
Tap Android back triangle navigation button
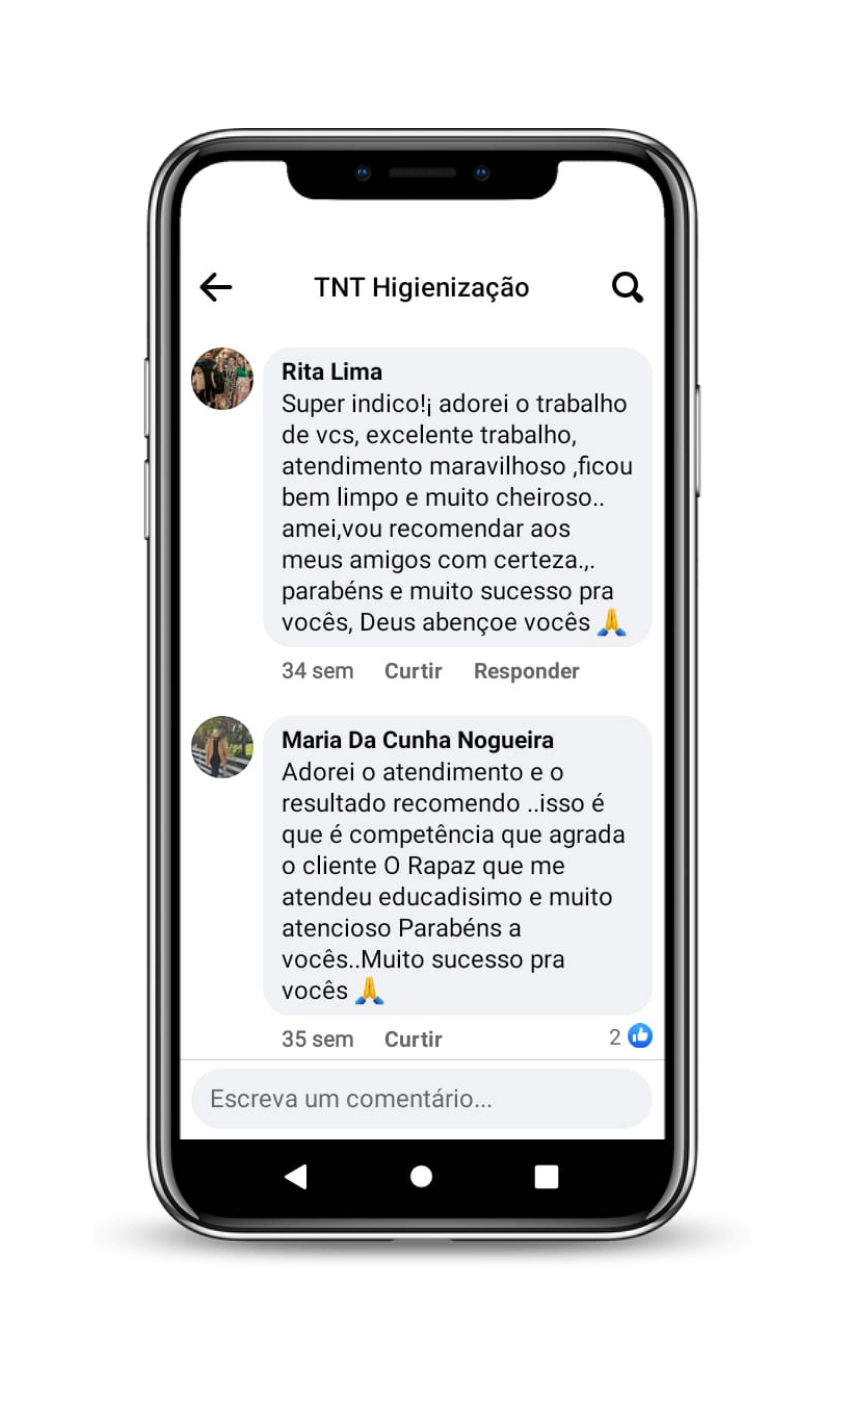pos(295,1176)
